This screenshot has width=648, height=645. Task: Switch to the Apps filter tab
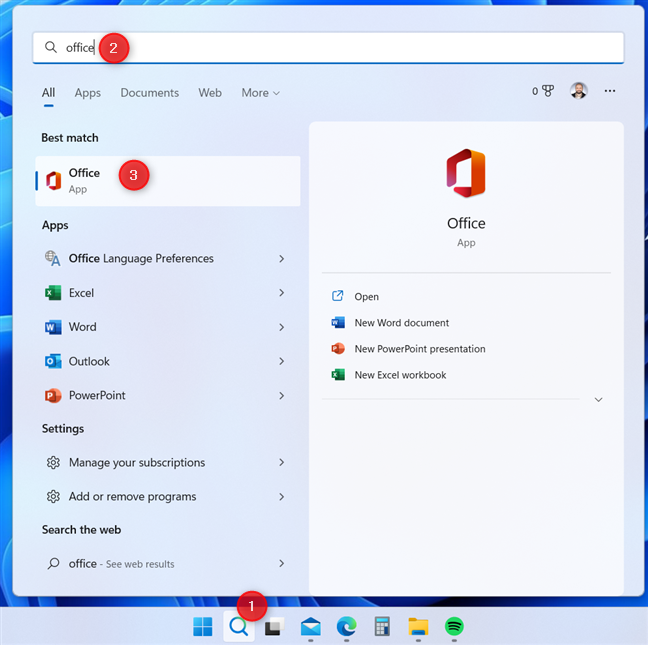tap(88, 93)
